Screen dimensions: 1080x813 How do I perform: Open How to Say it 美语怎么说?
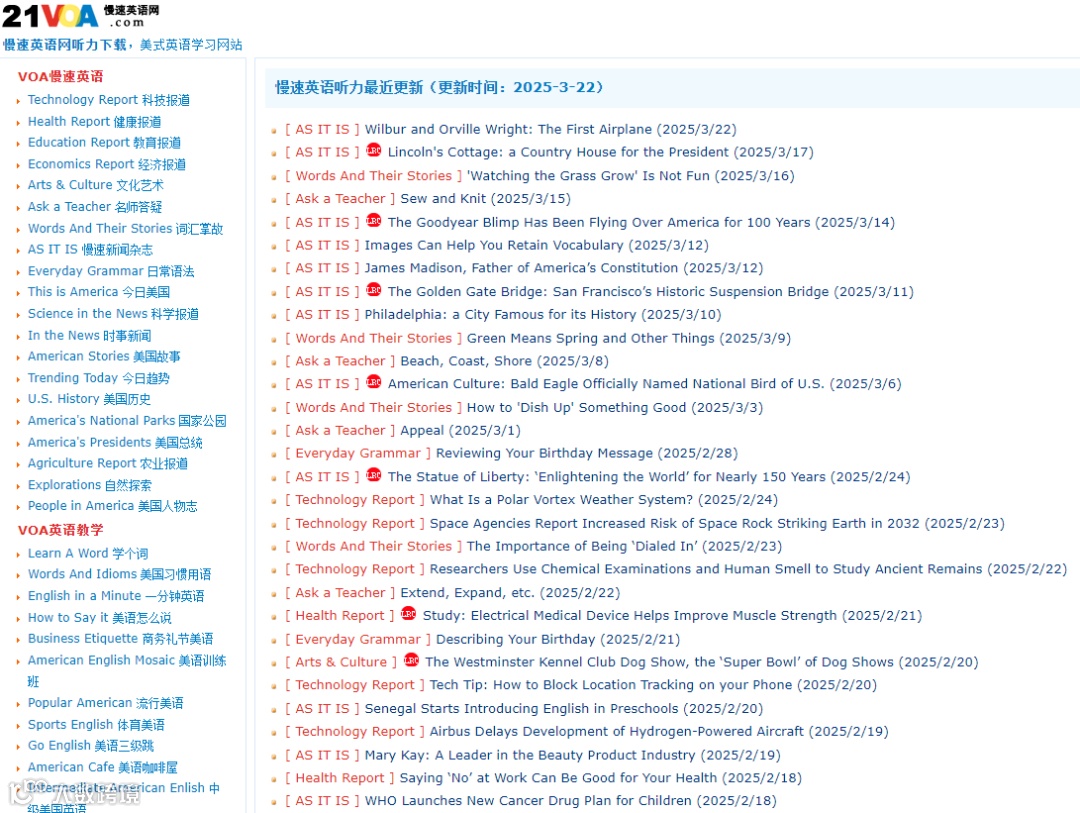click(99, 618)
